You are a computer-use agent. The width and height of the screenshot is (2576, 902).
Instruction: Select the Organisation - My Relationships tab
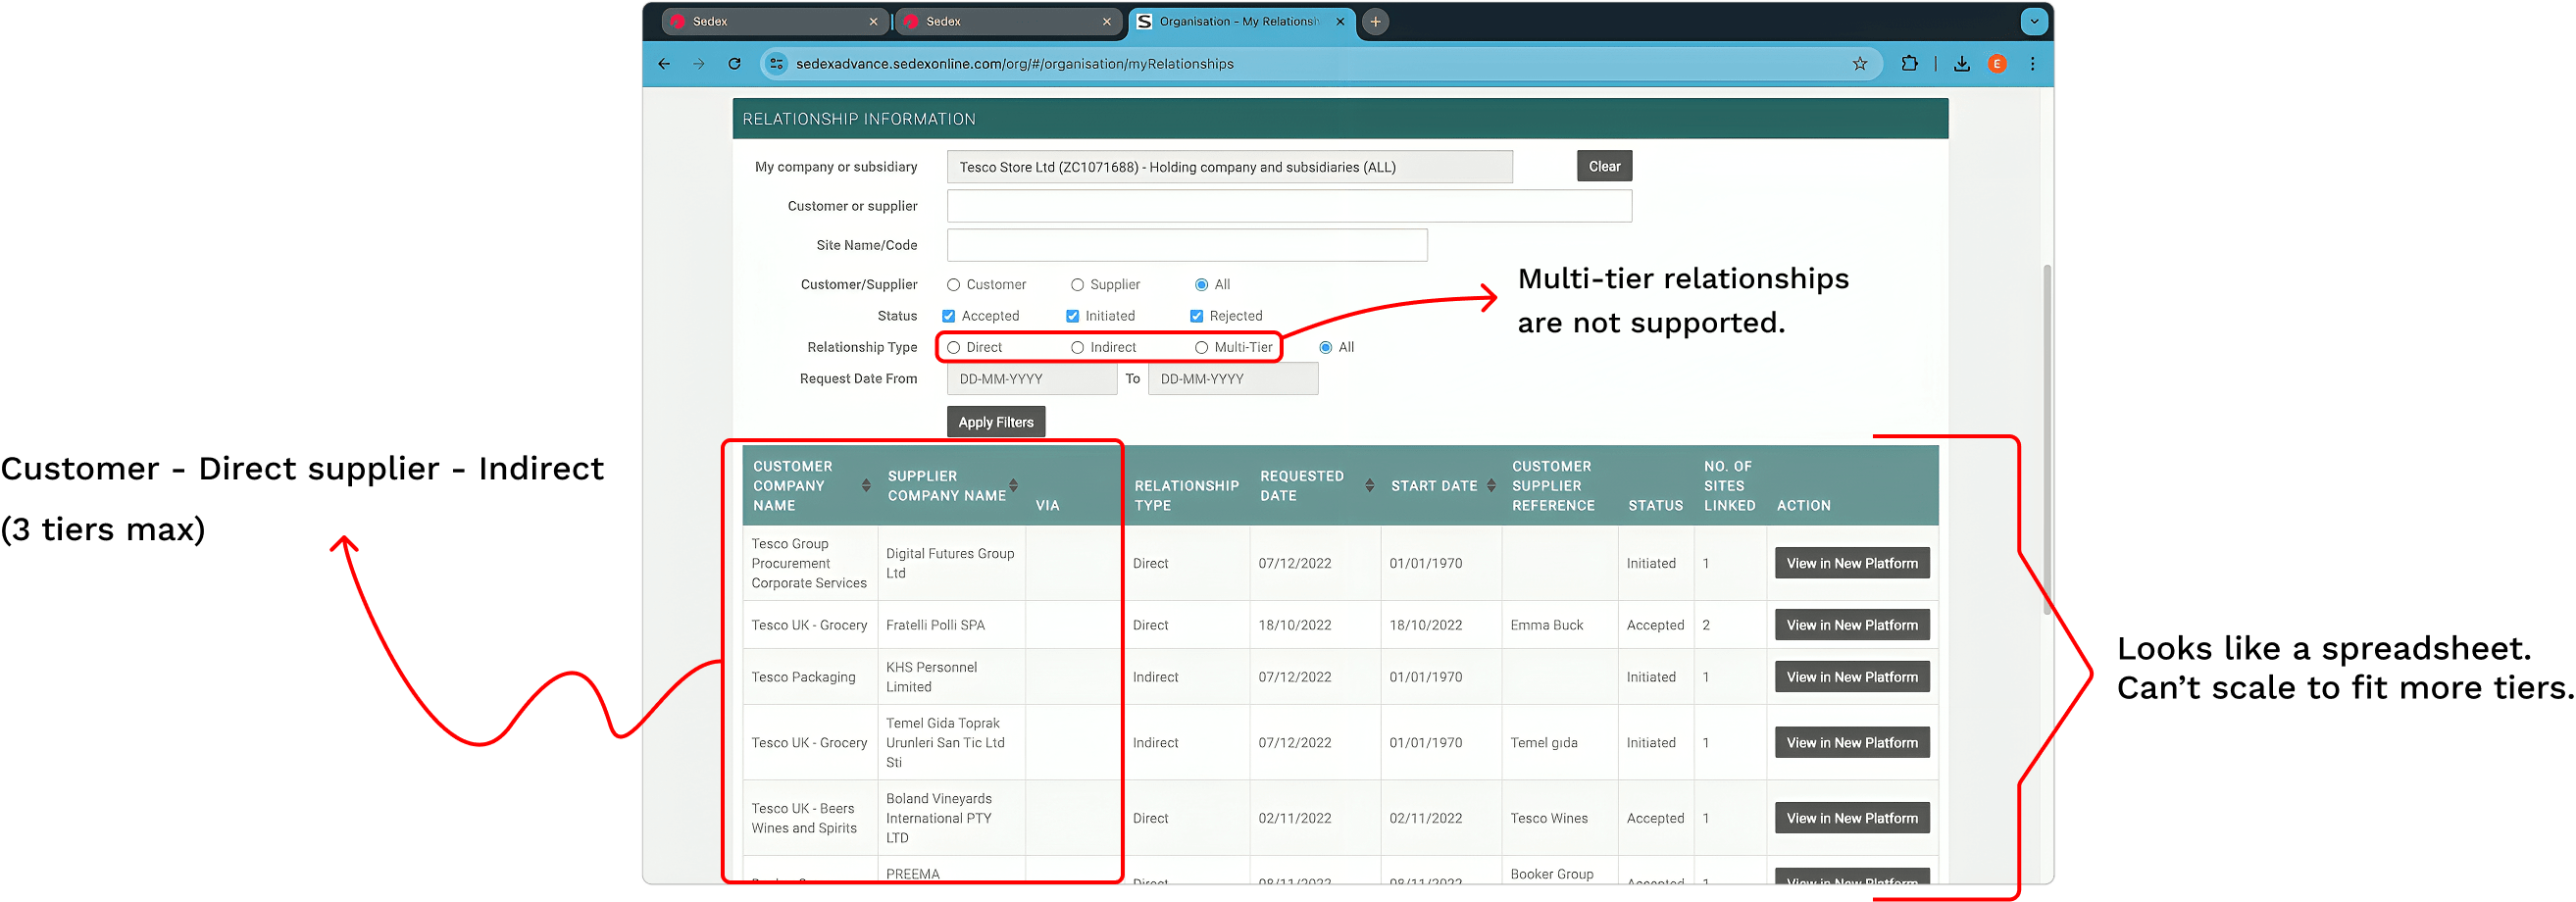click(x=1241, y=22)
